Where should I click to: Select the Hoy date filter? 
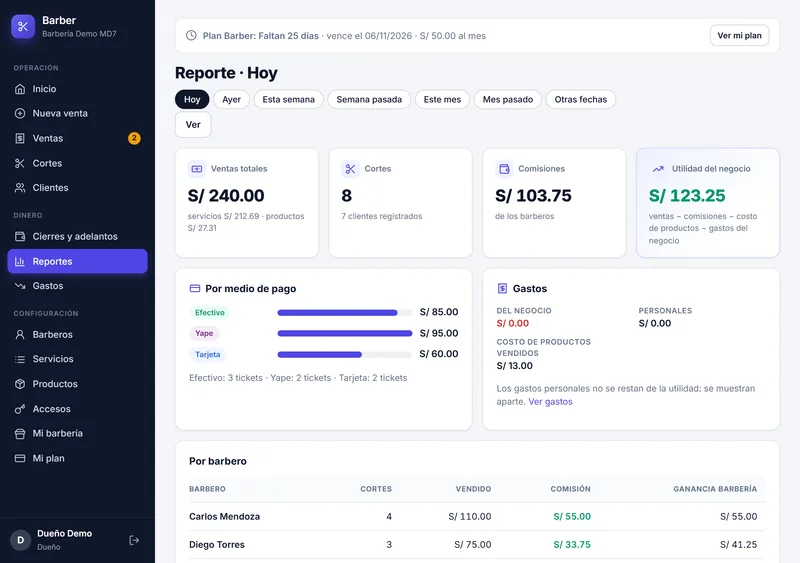click(192, 100)
